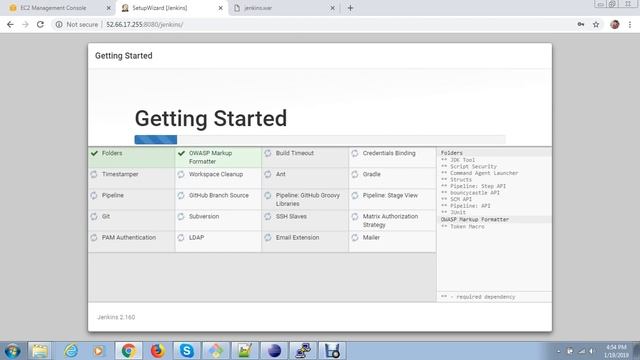
Task: Click the pending icon beside GitHub Branch Source
Action: click(x=181, y=196)
